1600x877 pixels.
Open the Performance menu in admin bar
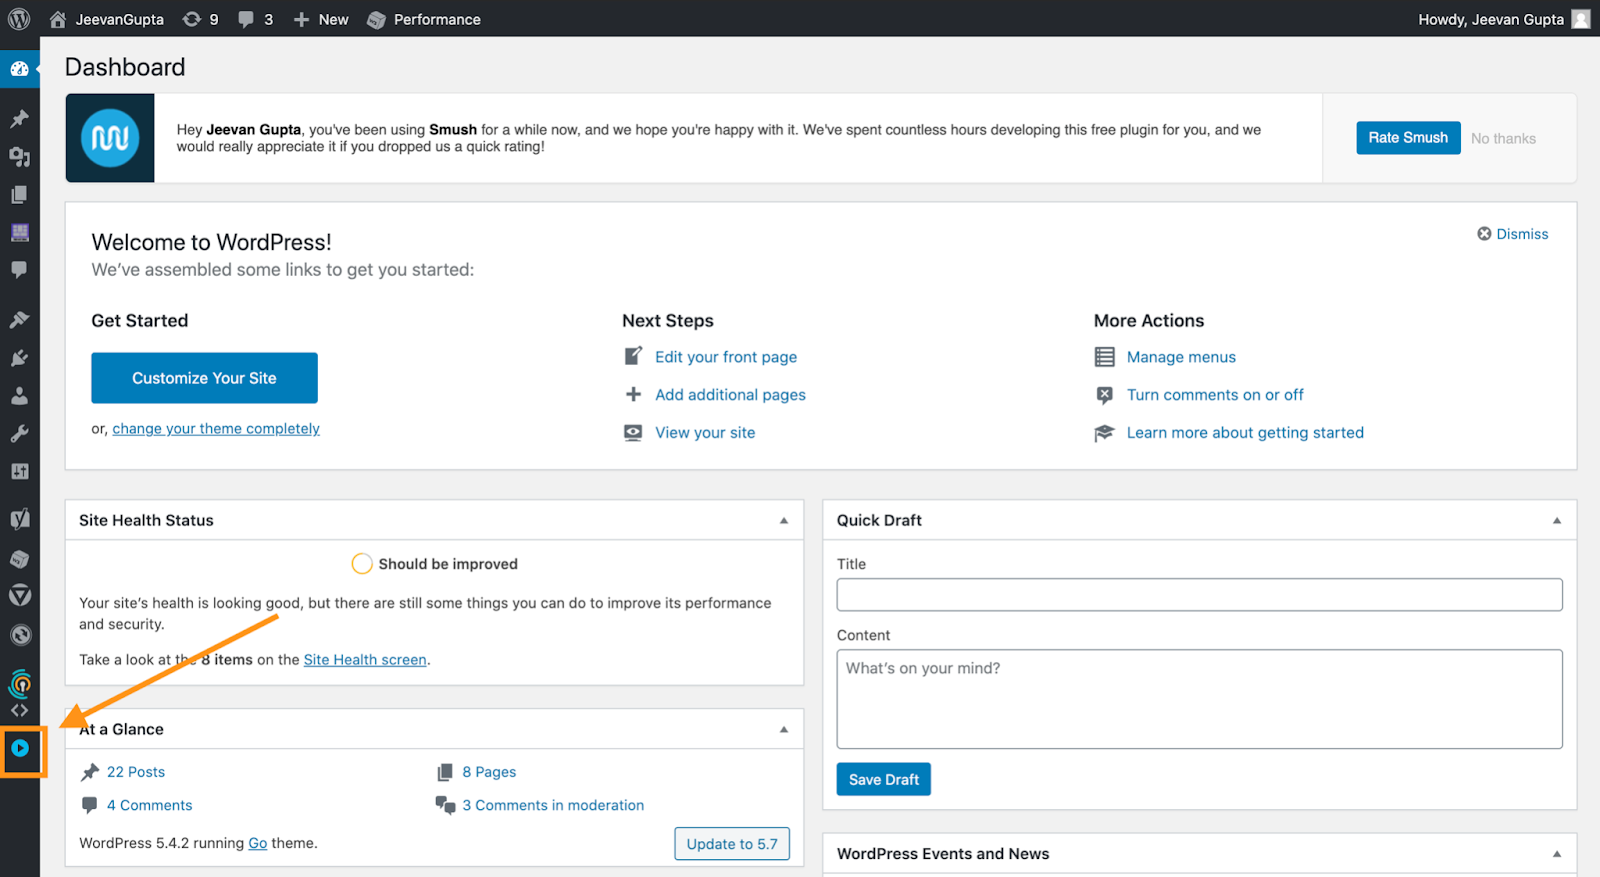pos(424,19)
